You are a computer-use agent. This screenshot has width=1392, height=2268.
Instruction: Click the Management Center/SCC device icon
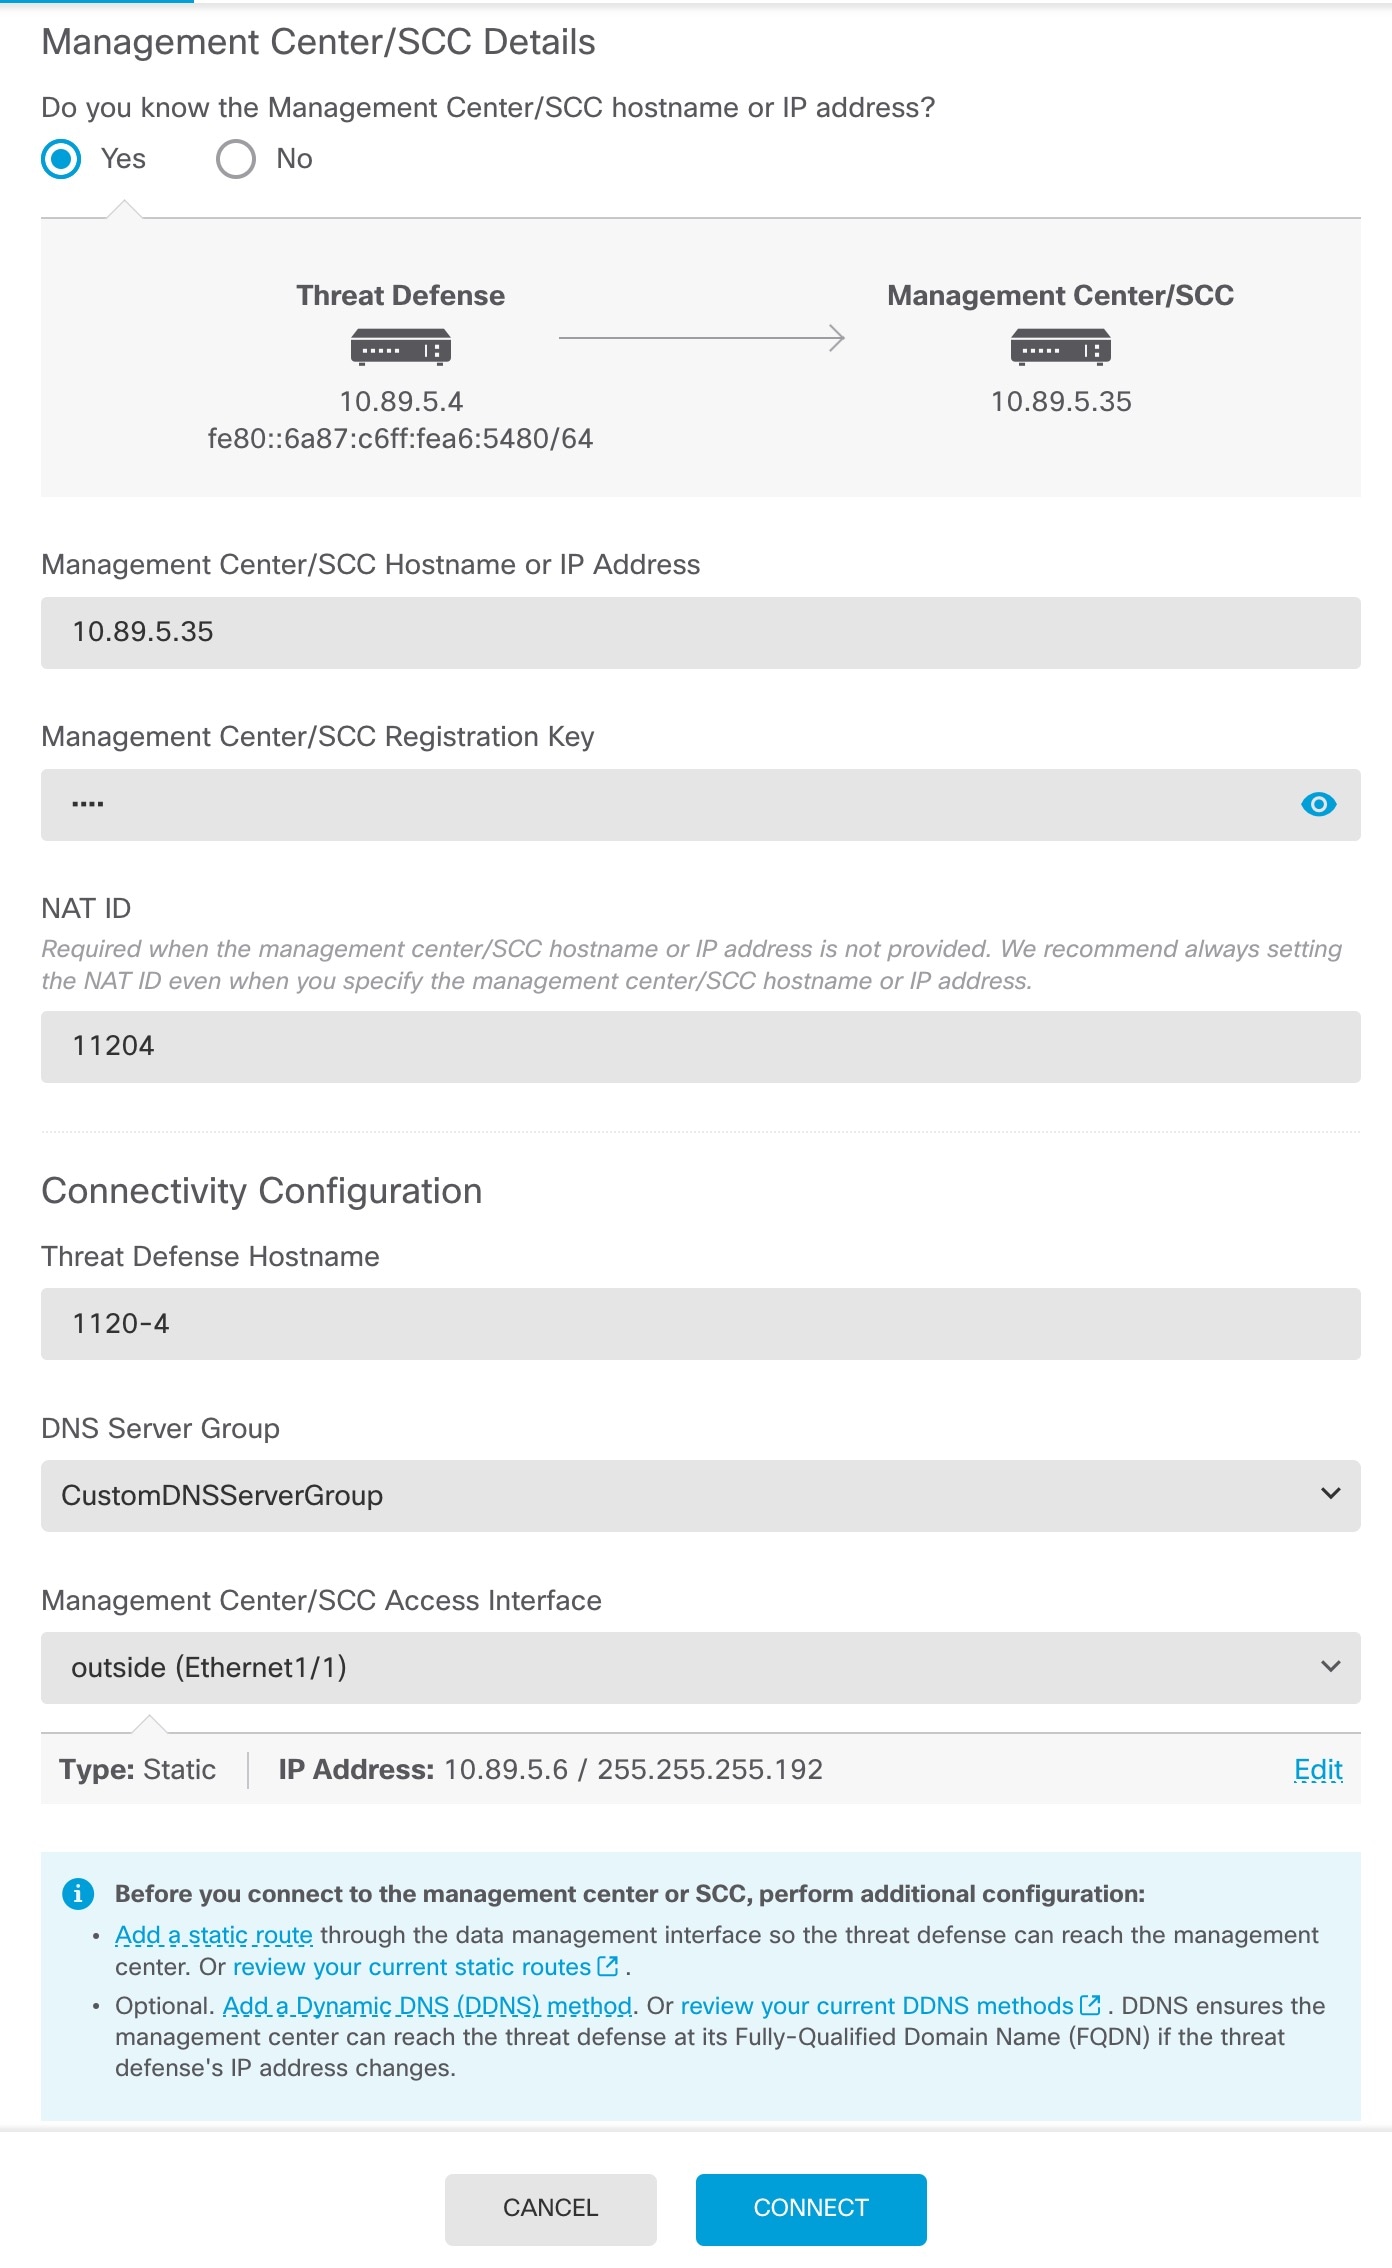tap(1060, 347)
